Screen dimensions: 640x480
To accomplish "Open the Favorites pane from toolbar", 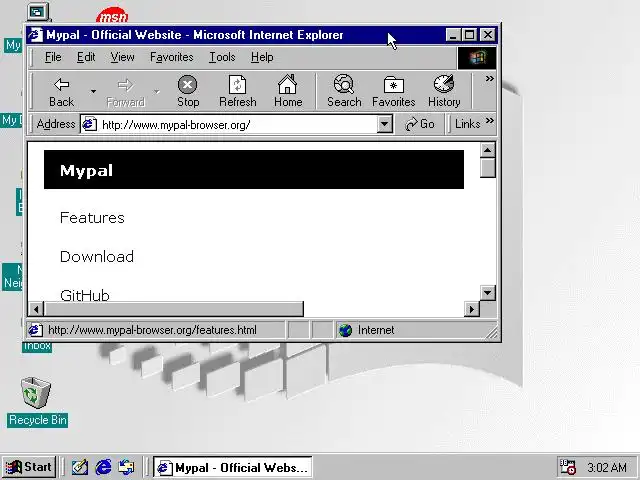I will (x=393, y=91).
